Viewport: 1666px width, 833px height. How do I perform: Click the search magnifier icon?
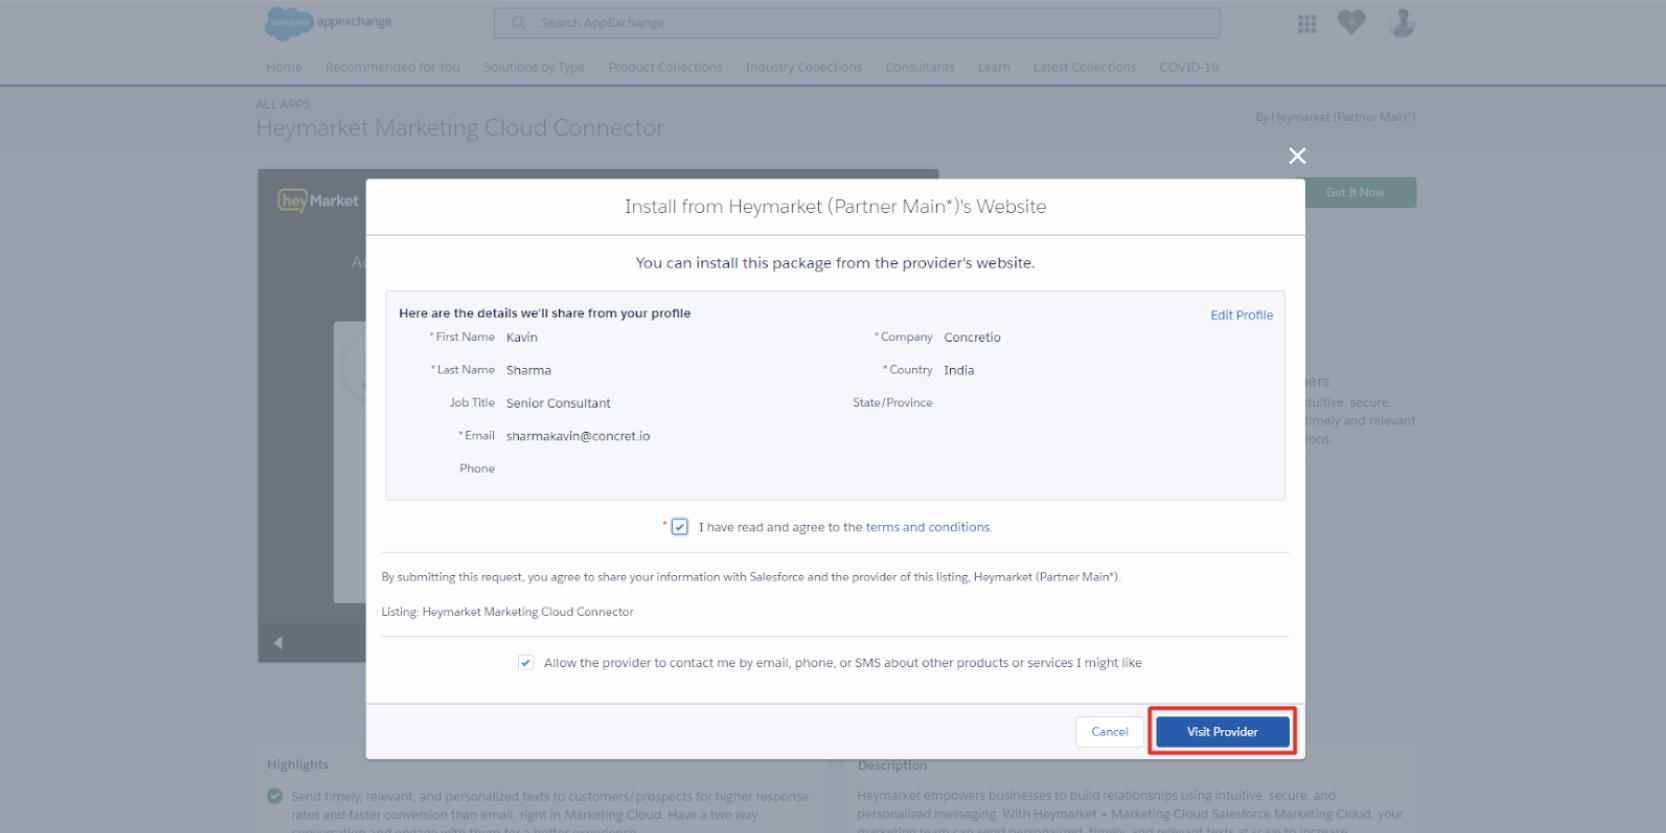(x=519, y=23)
